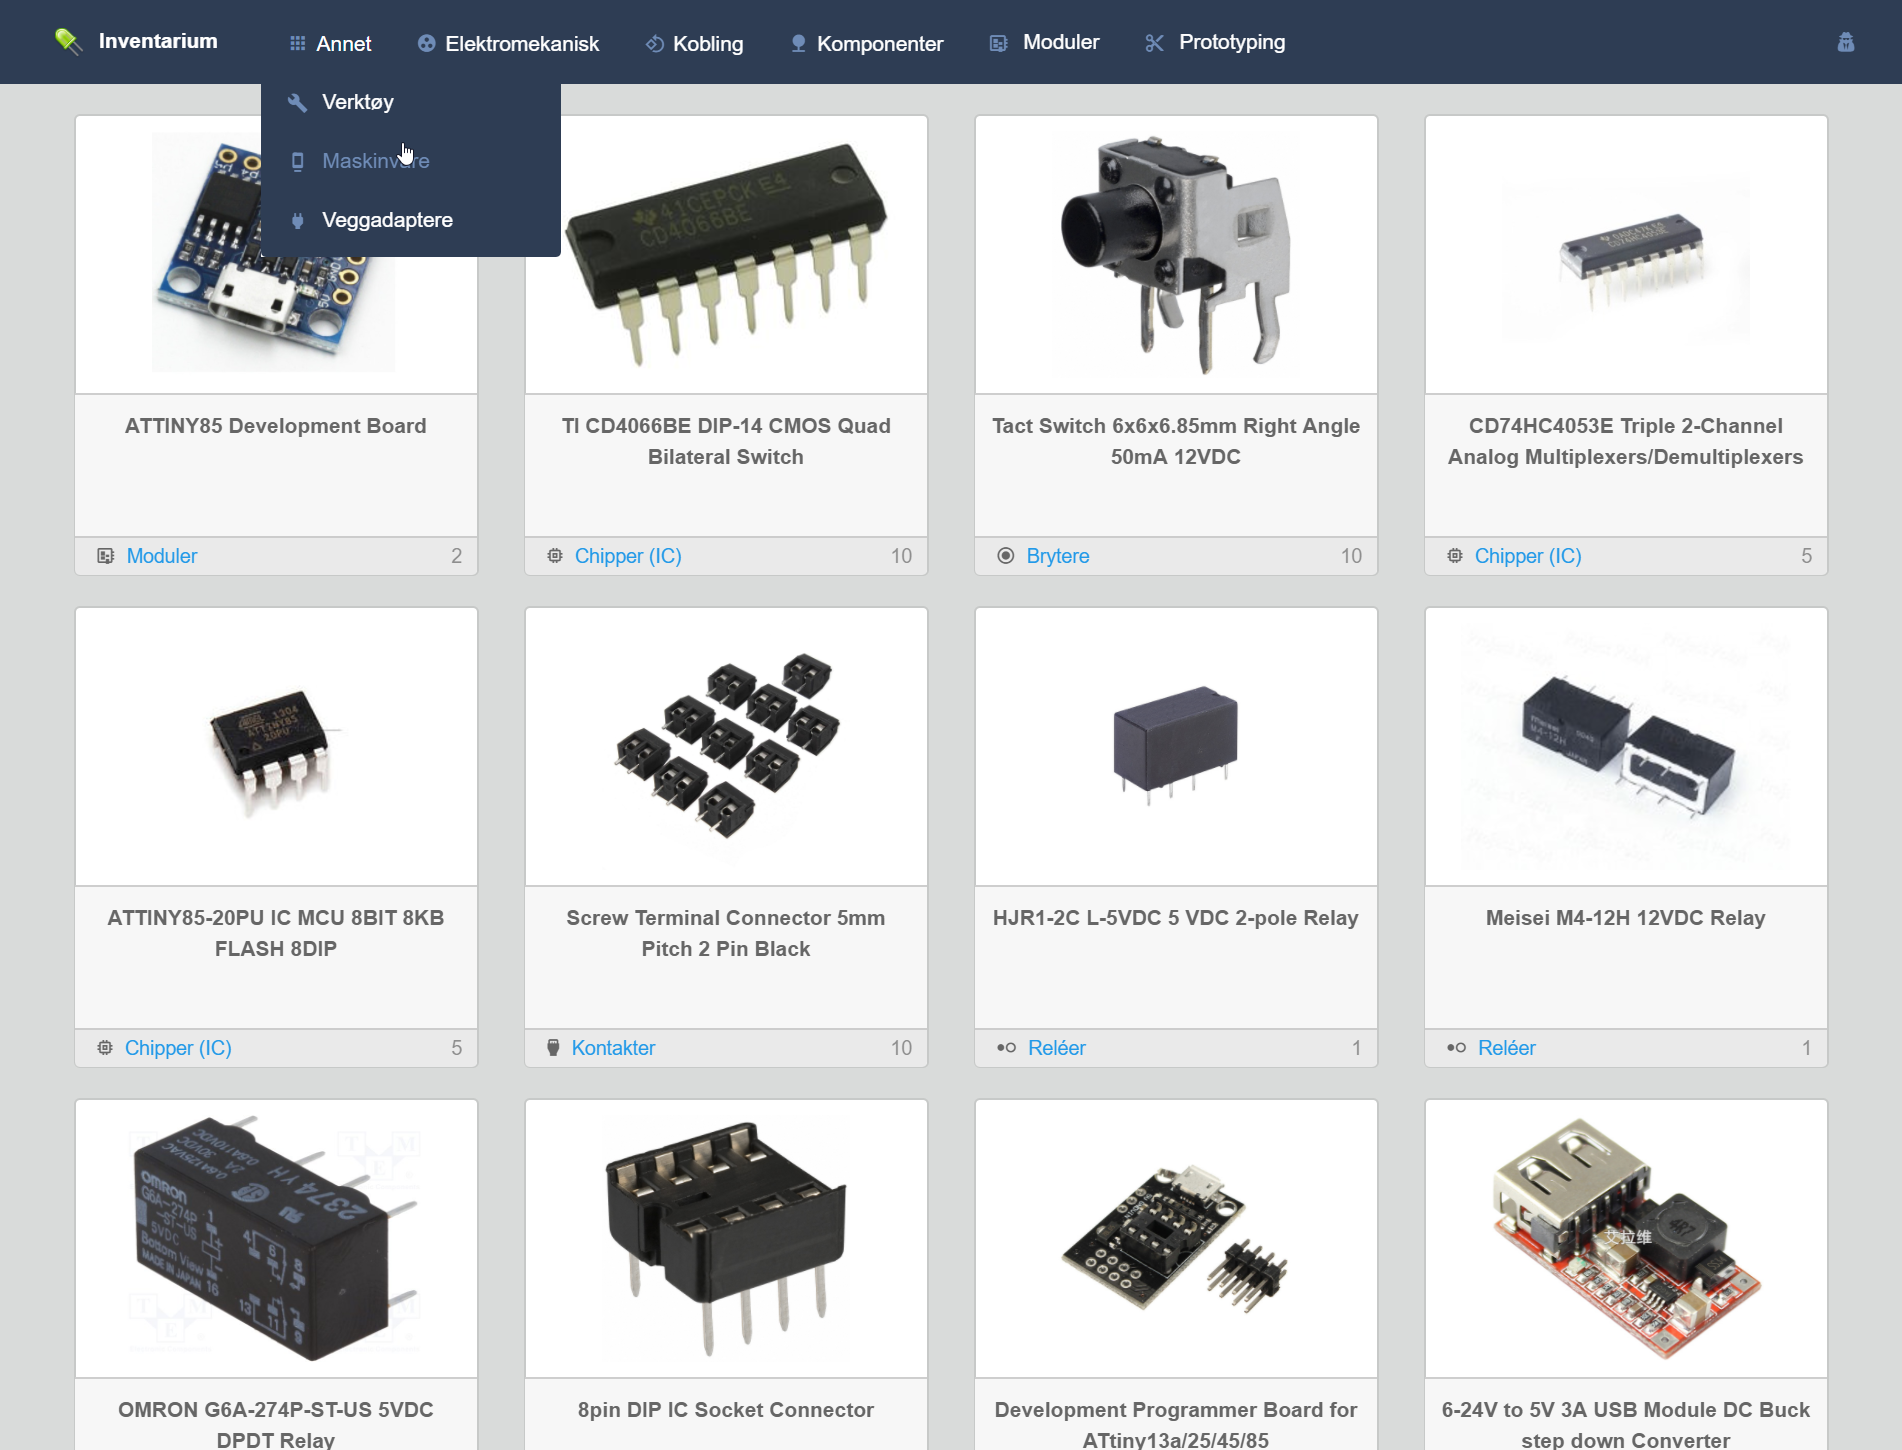Click the Maskinvare device icon
1902x1450 pixels.
pos(297,161)
